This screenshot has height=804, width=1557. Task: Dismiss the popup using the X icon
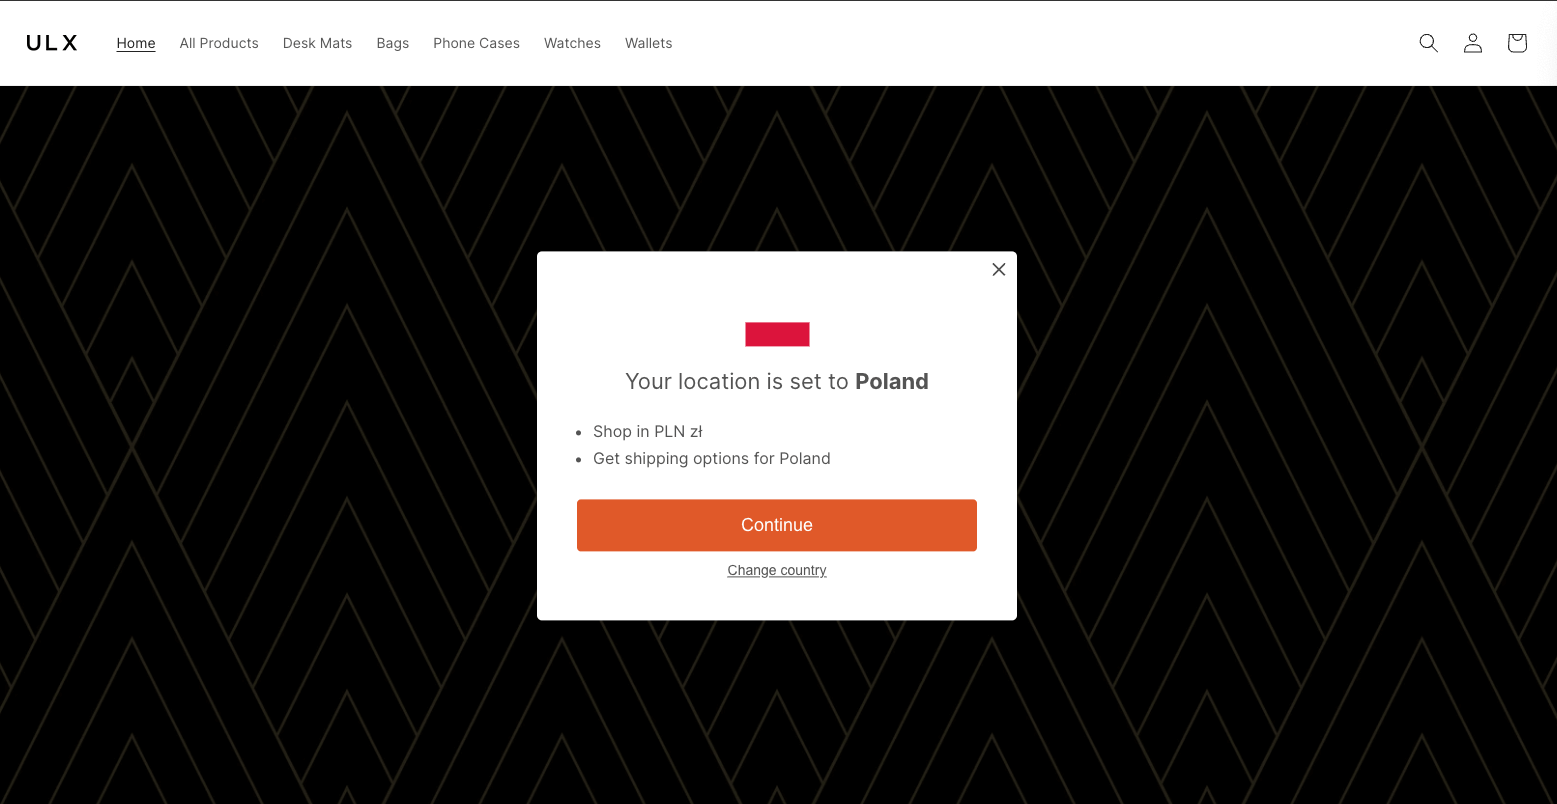[x=998, y=269]
